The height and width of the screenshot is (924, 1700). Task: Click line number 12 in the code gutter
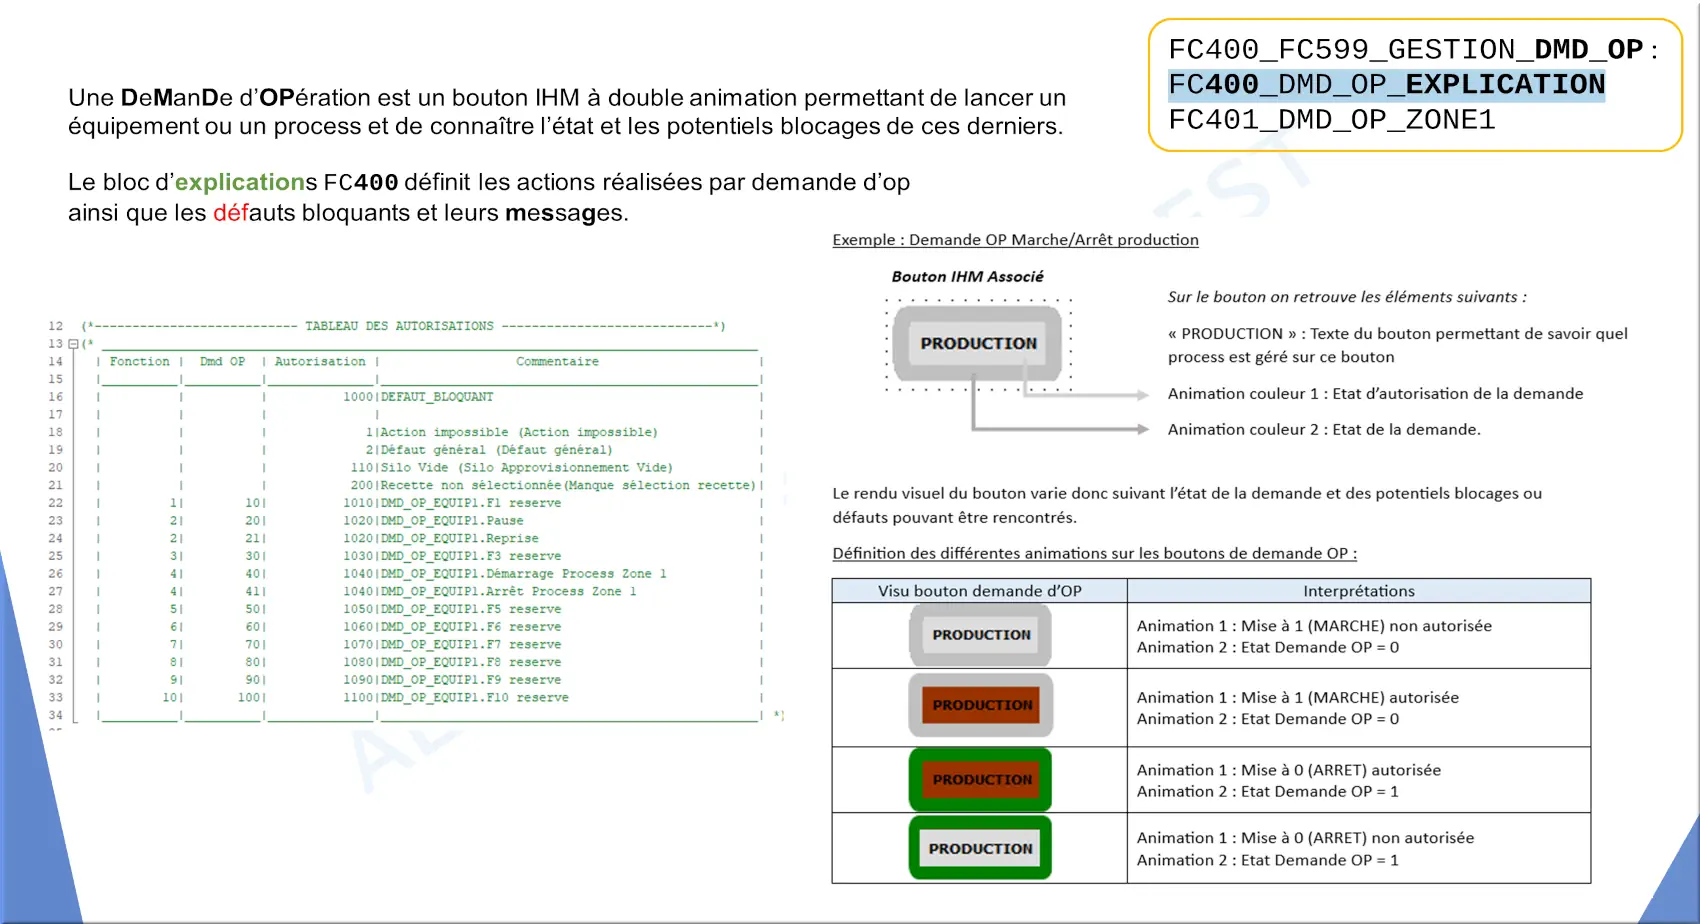click(x=55, y=326)
